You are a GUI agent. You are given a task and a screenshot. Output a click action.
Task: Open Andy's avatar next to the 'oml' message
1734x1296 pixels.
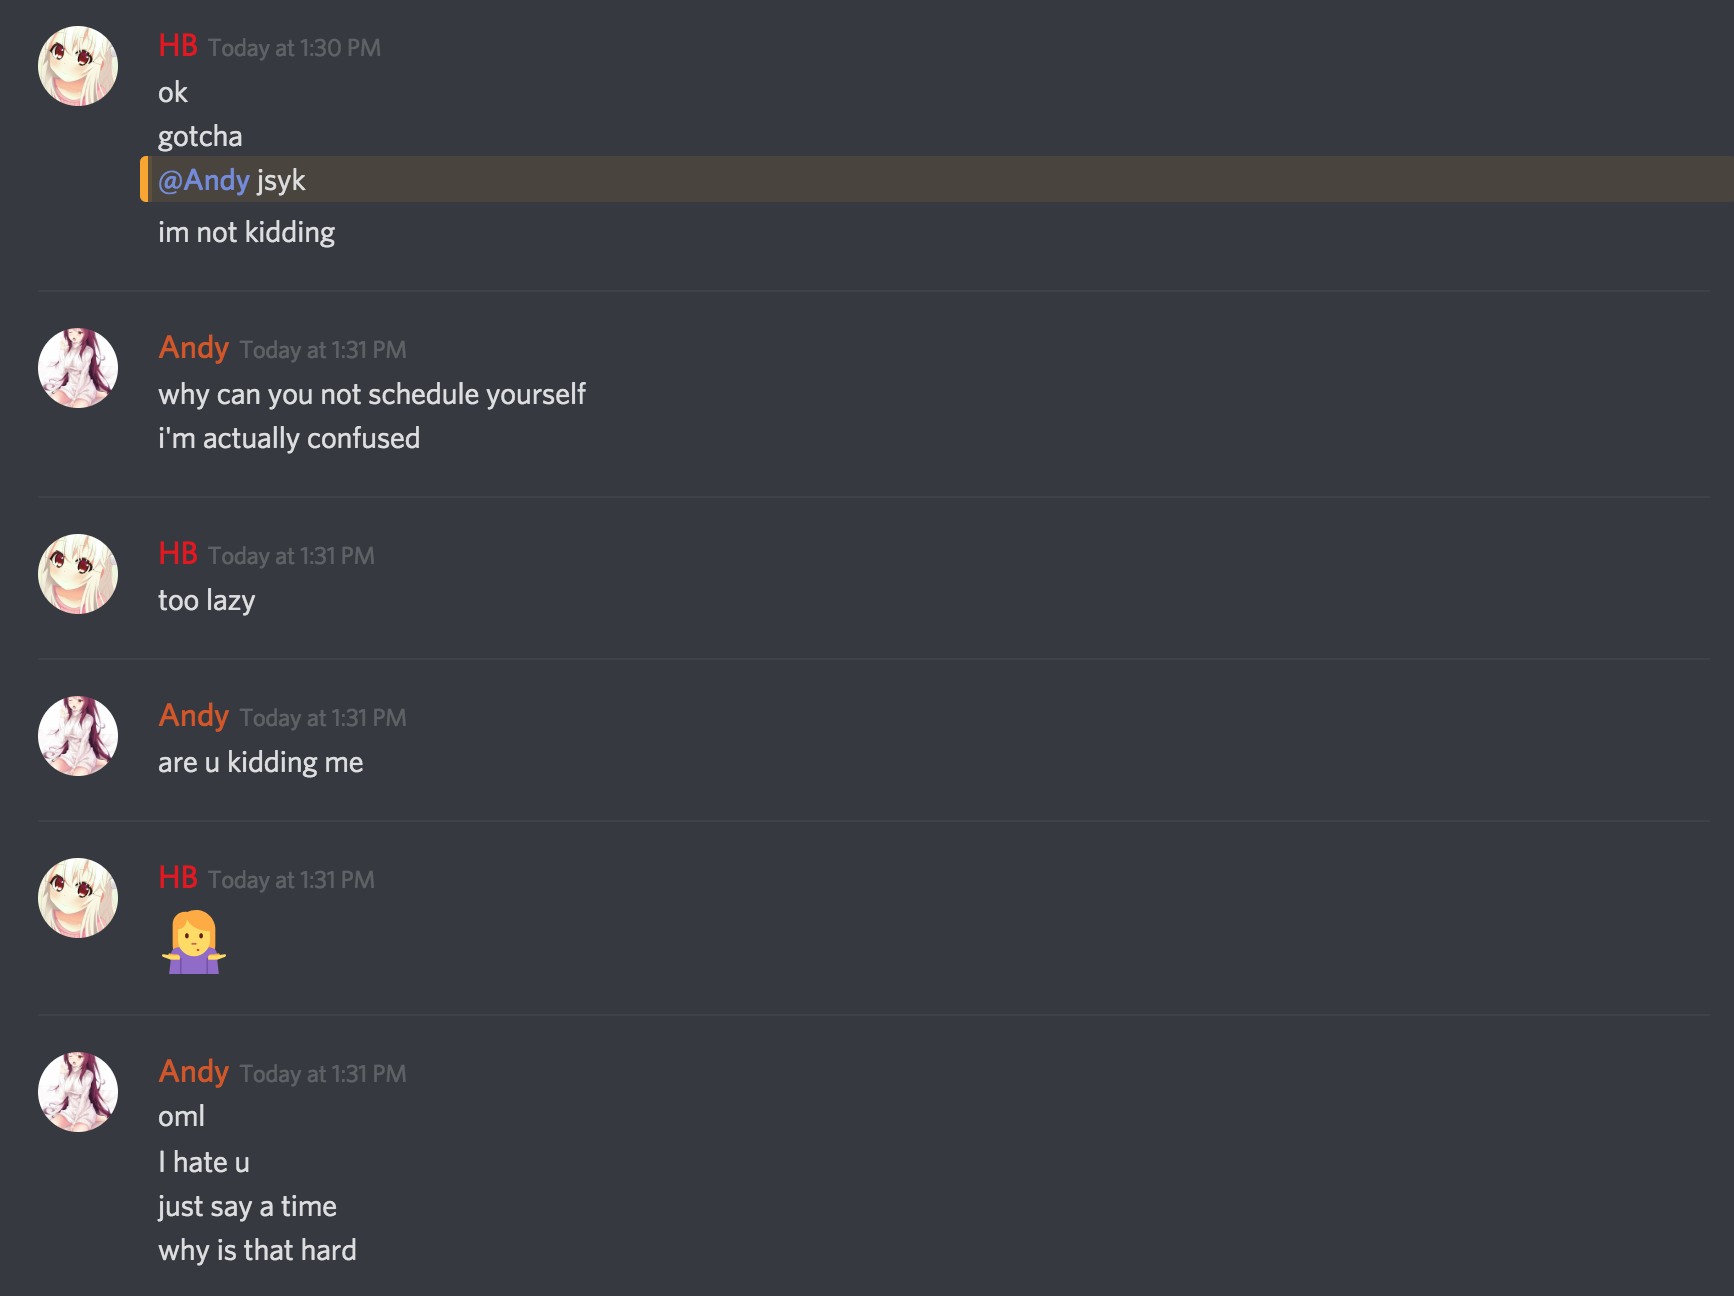coord(78,1092)
